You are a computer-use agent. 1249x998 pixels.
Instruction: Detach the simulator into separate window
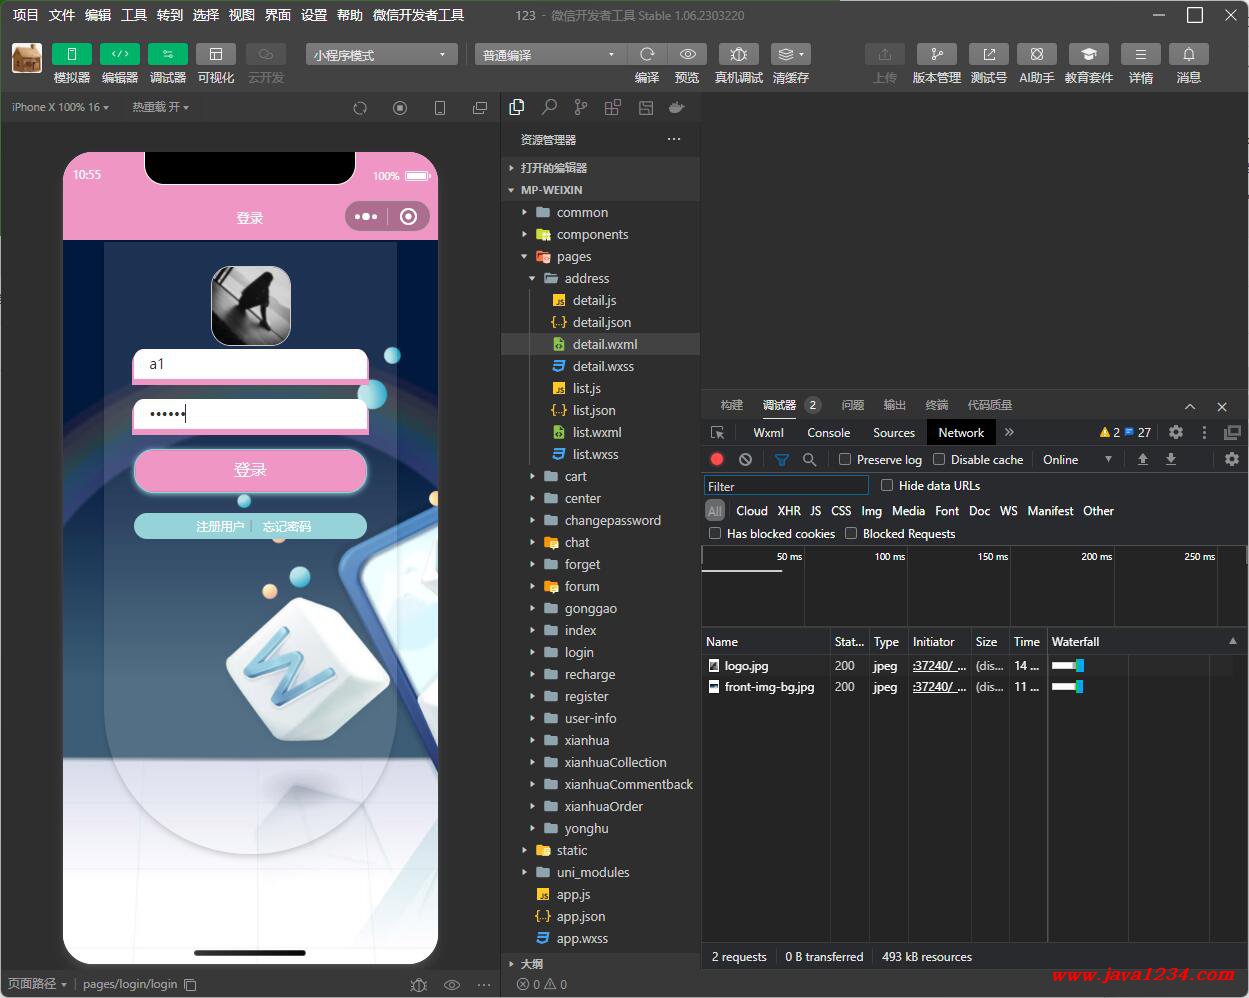pyautogui.click(x=480, y=108)
